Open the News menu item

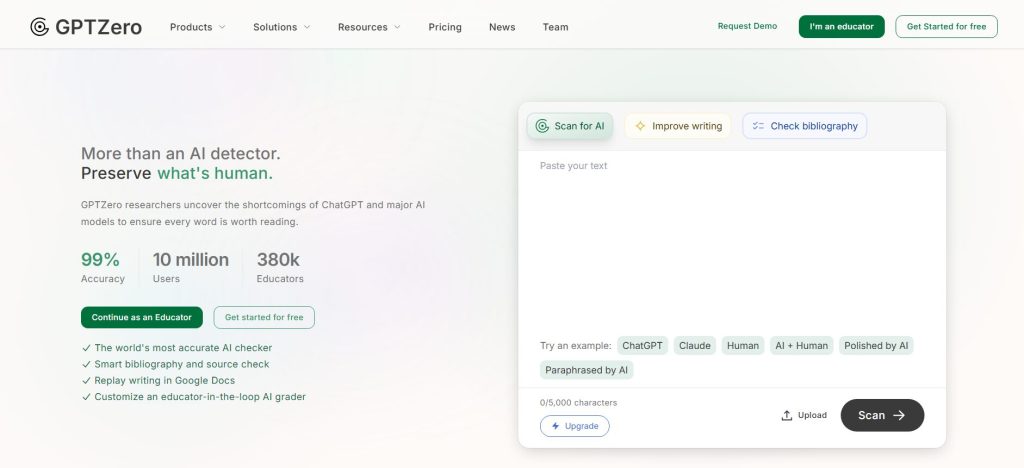(502, 27)
